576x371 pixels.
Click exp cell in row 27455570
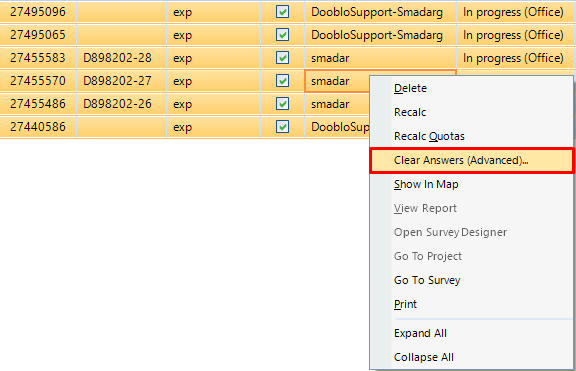pyautogui.click(x=214, y=81)
